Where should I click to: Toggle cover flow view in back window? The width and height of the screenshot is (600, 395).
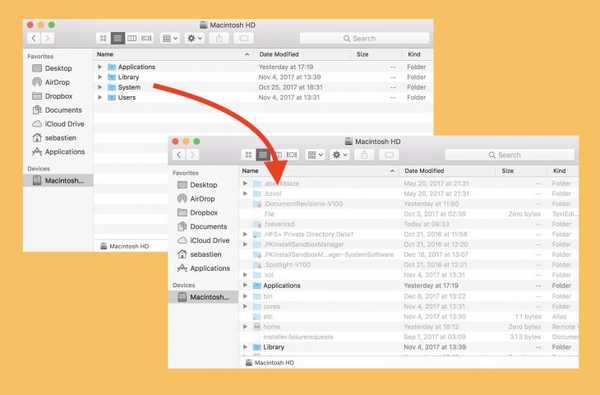click(147, 38)
